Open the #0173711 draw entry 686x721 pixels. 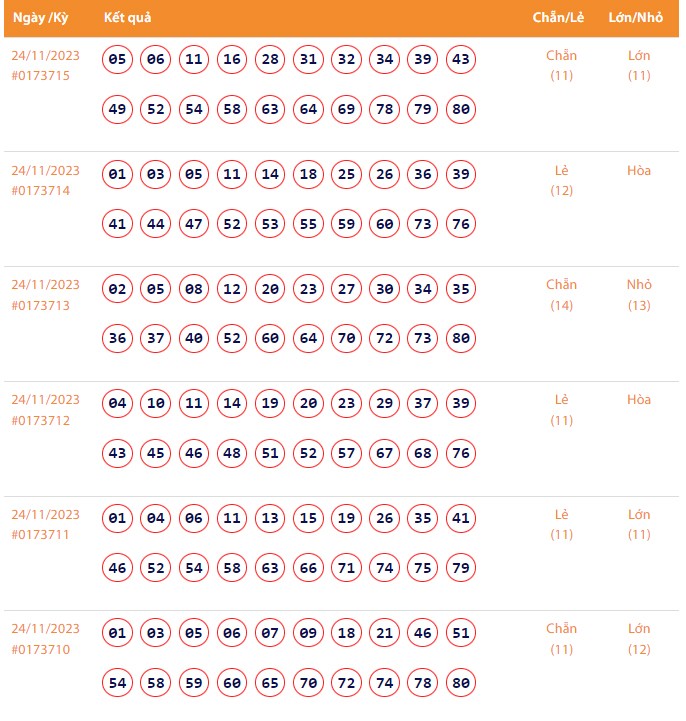(41, 534)
